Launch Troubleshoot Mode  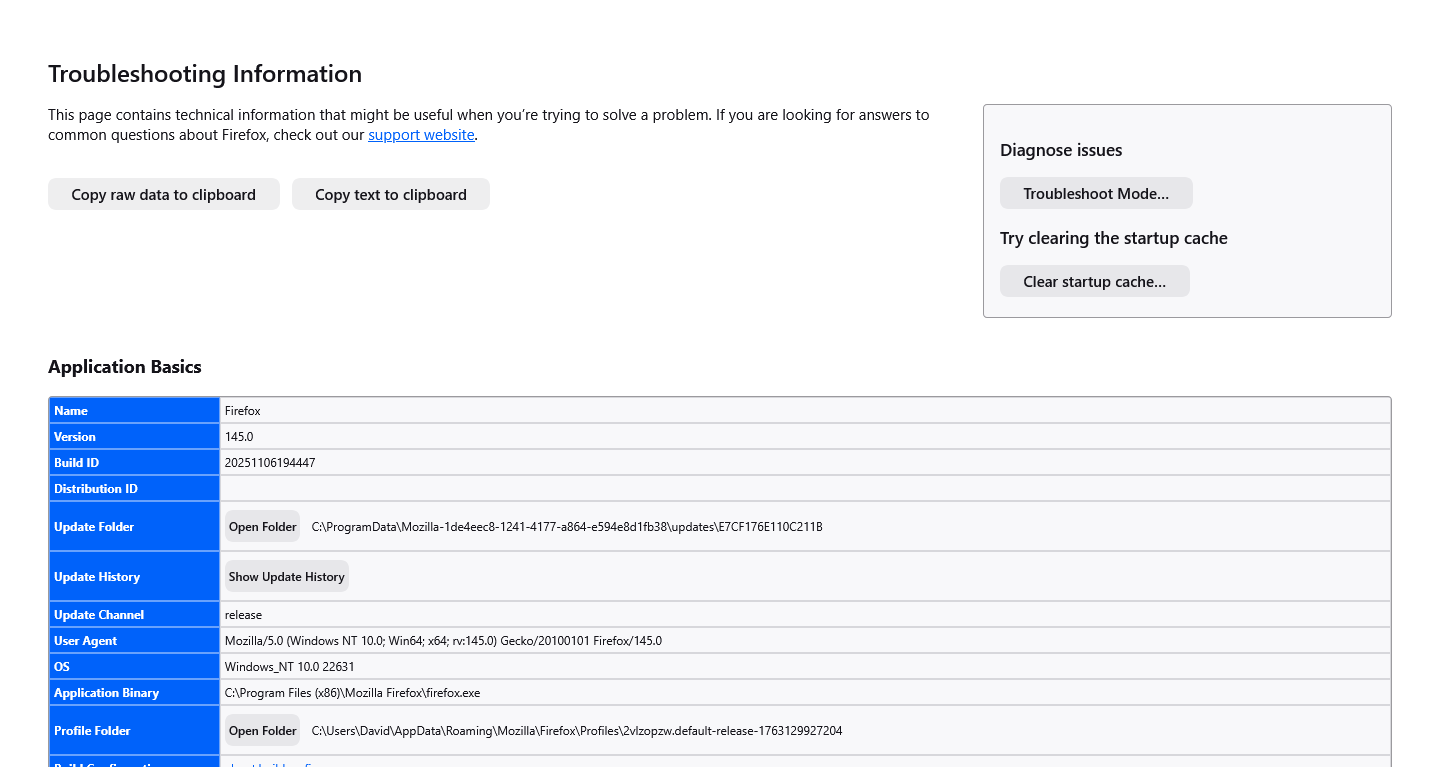click(x=1096, y=194)
